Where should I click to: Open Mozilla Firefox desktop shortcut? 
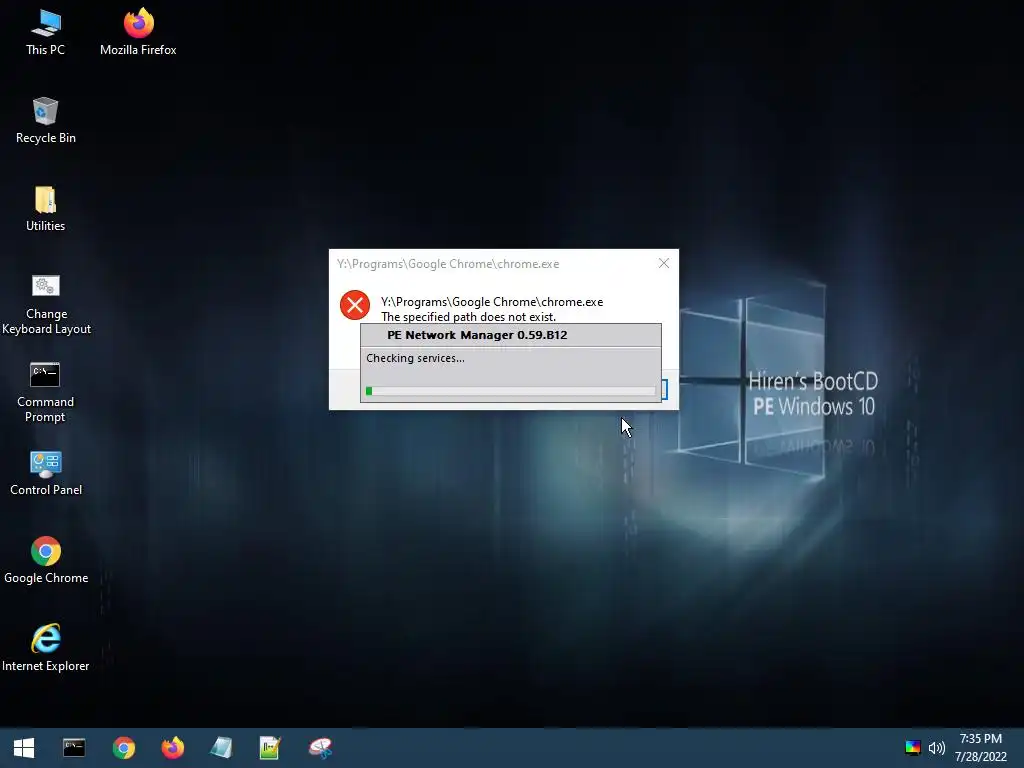point(138,33)
